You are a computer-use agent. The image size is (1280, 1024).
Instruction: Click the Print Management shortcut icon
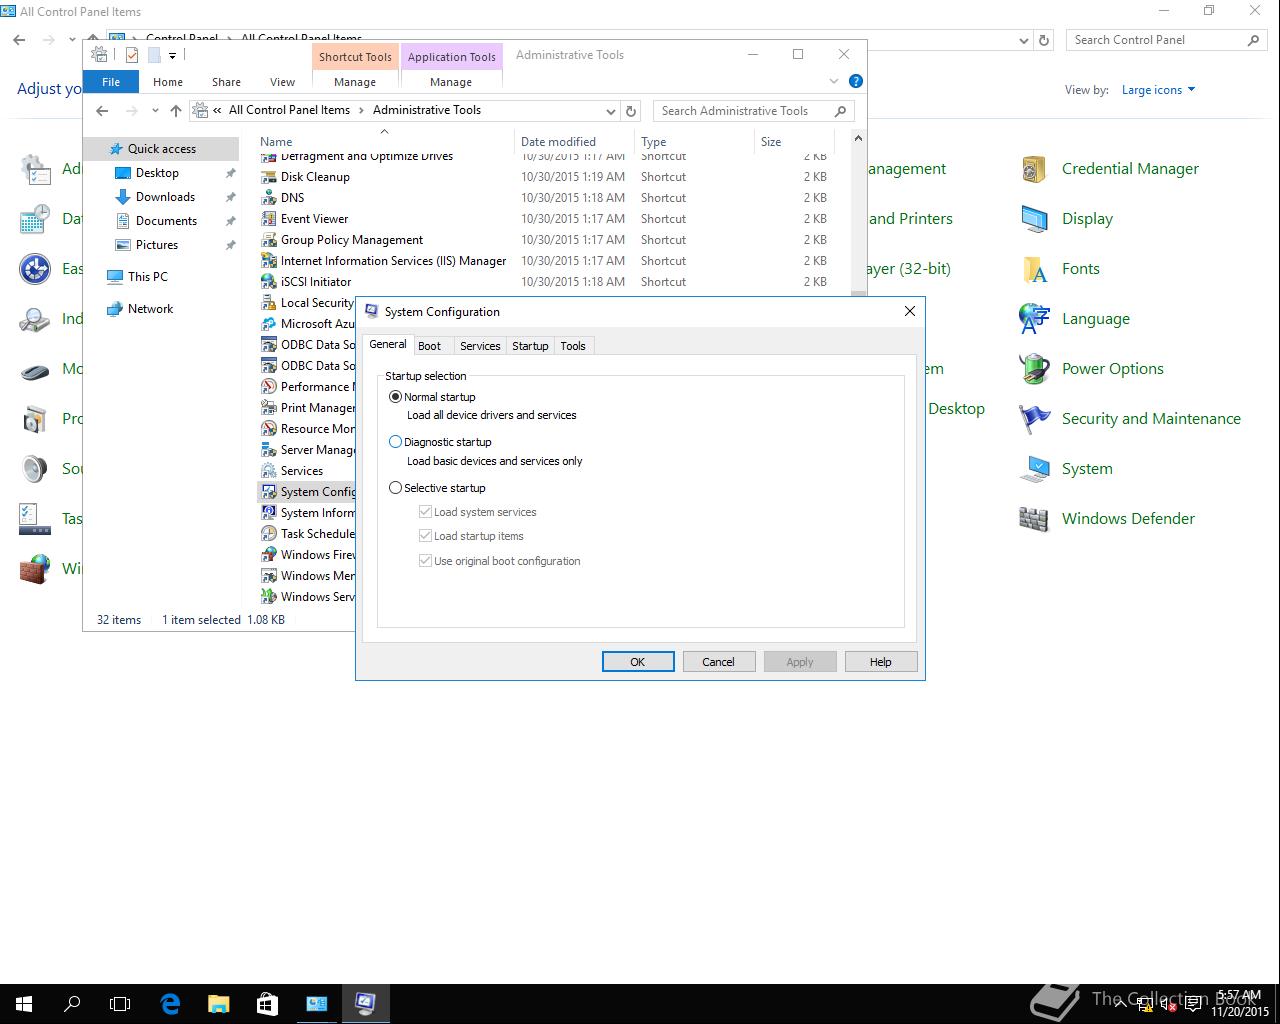pos(268,408)
